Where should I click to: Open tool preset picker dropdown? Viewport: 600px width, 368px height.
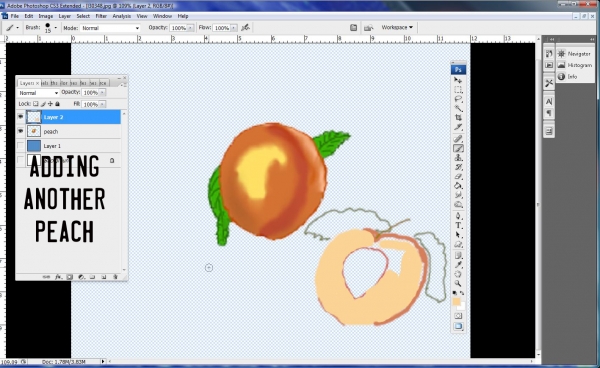coord(17,28)
